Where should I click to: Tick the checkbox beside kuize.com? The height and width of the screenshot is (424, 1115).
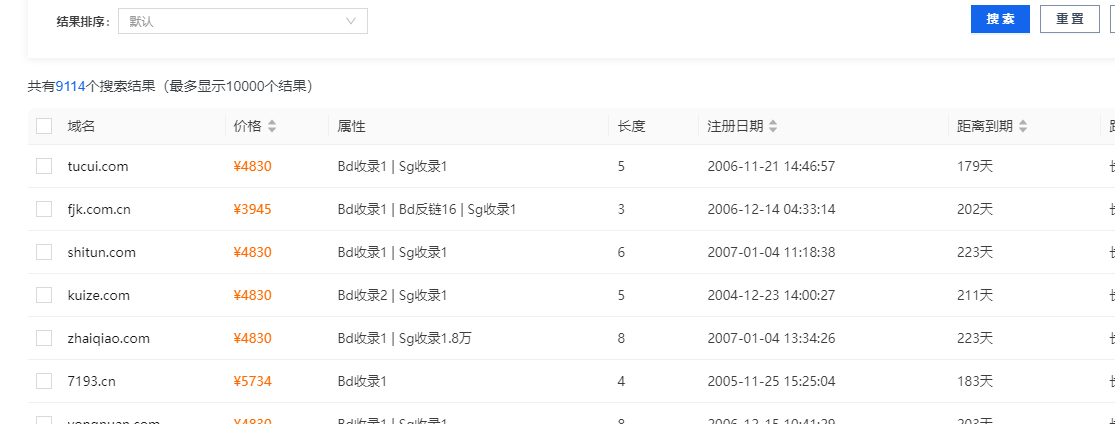pos(44,295)
